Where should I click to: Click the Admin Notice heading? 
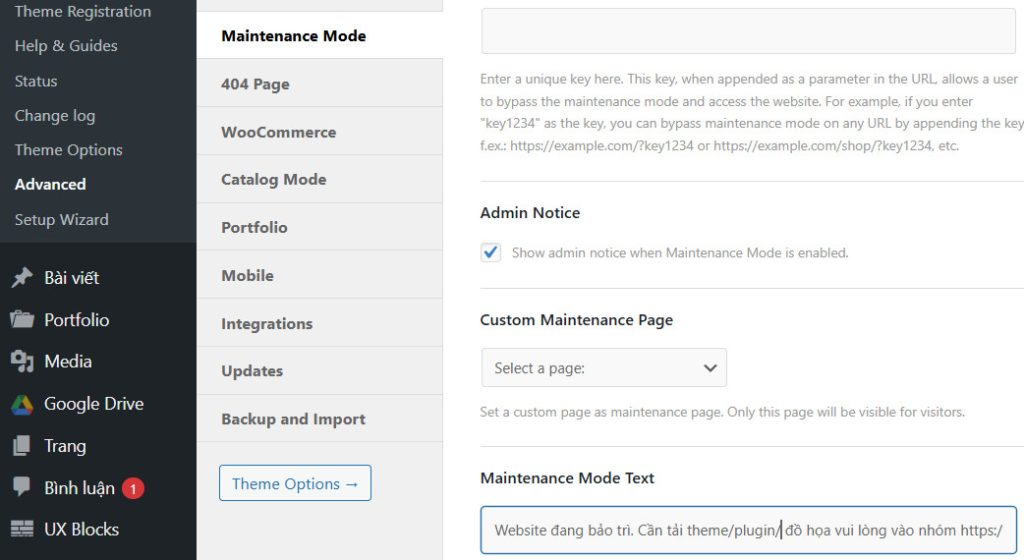point(530,213)
